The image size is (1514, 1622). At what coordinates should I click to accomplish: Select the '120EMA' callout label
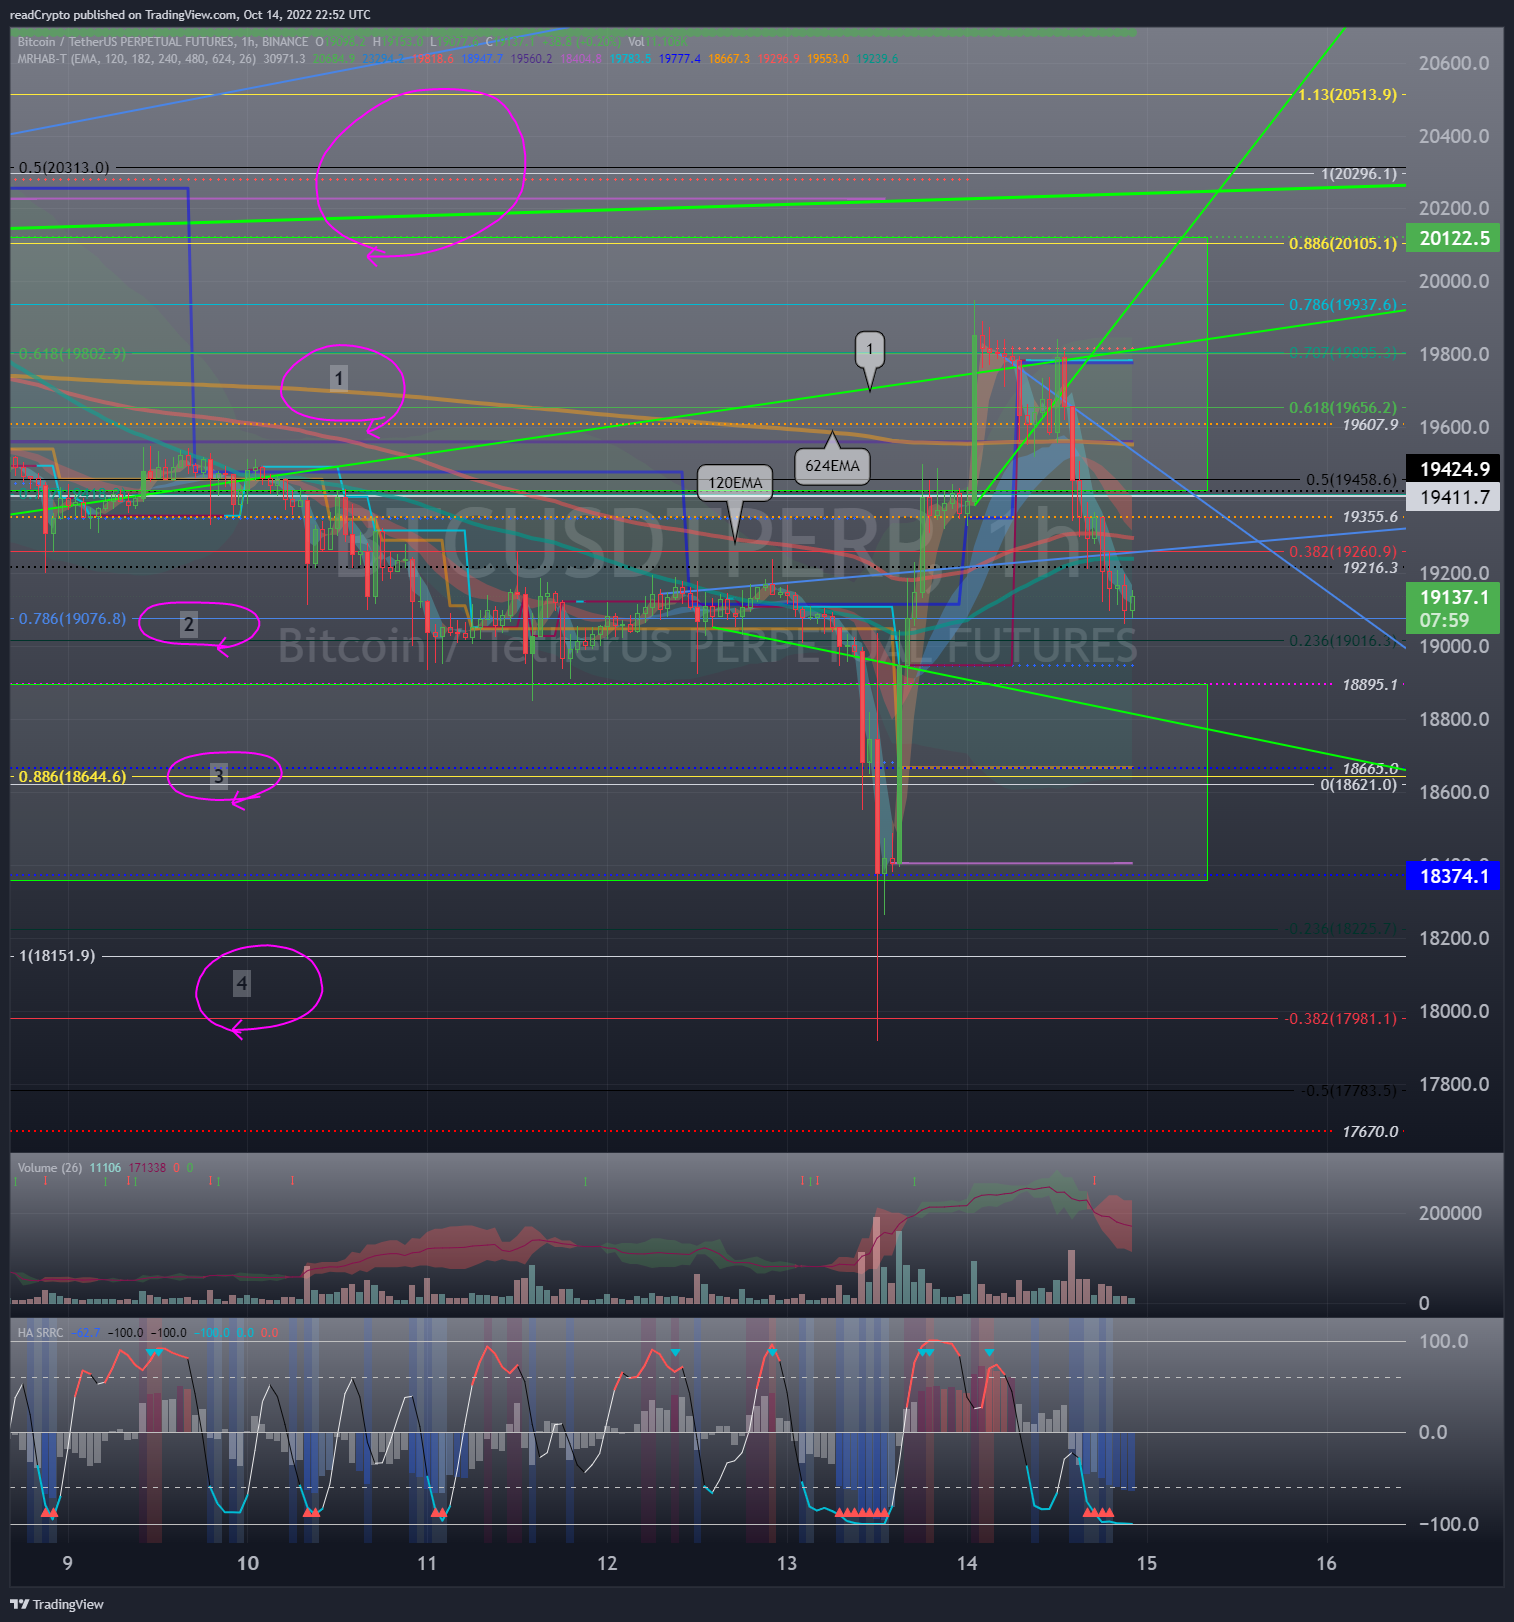point(735,483)
